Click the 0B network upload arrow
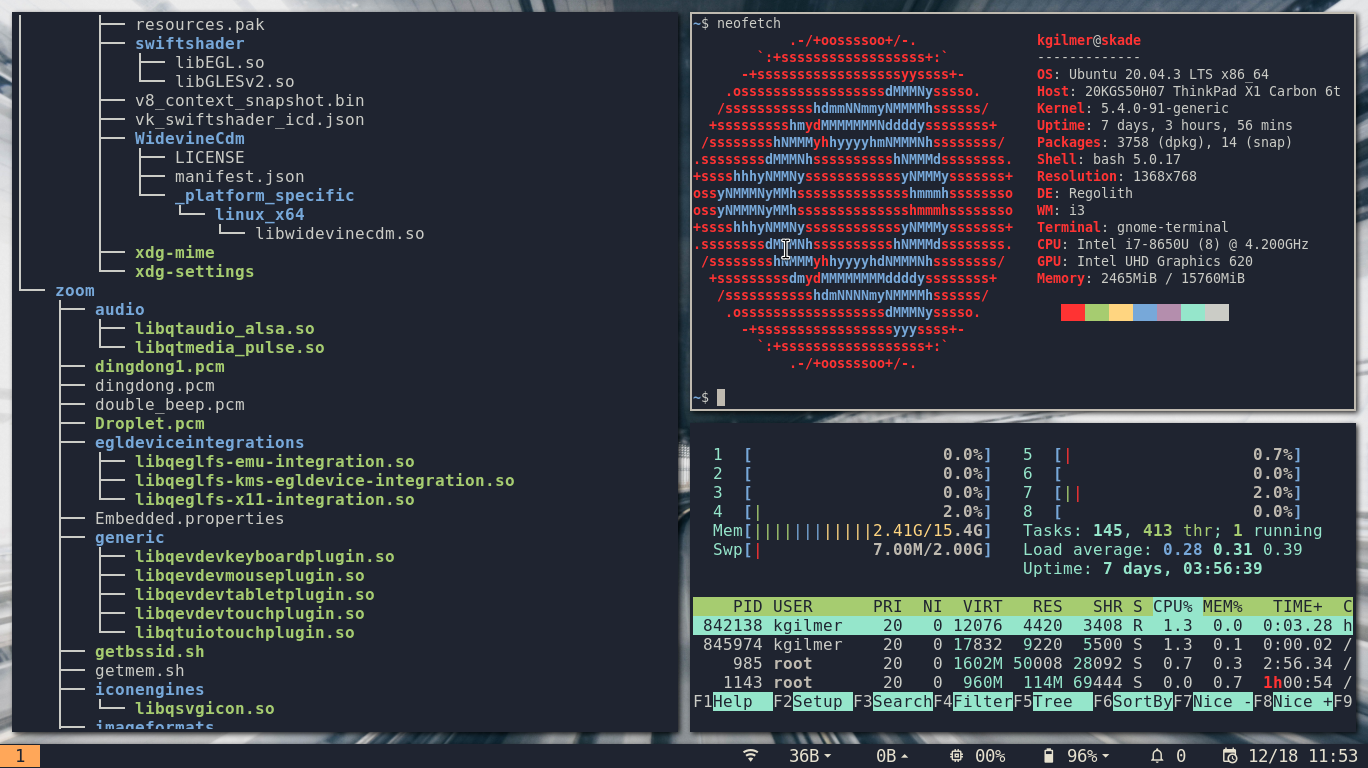Image resolution: width=1368 pixels, height=768 pixels. pyautogui.click(x=905, y=757)
